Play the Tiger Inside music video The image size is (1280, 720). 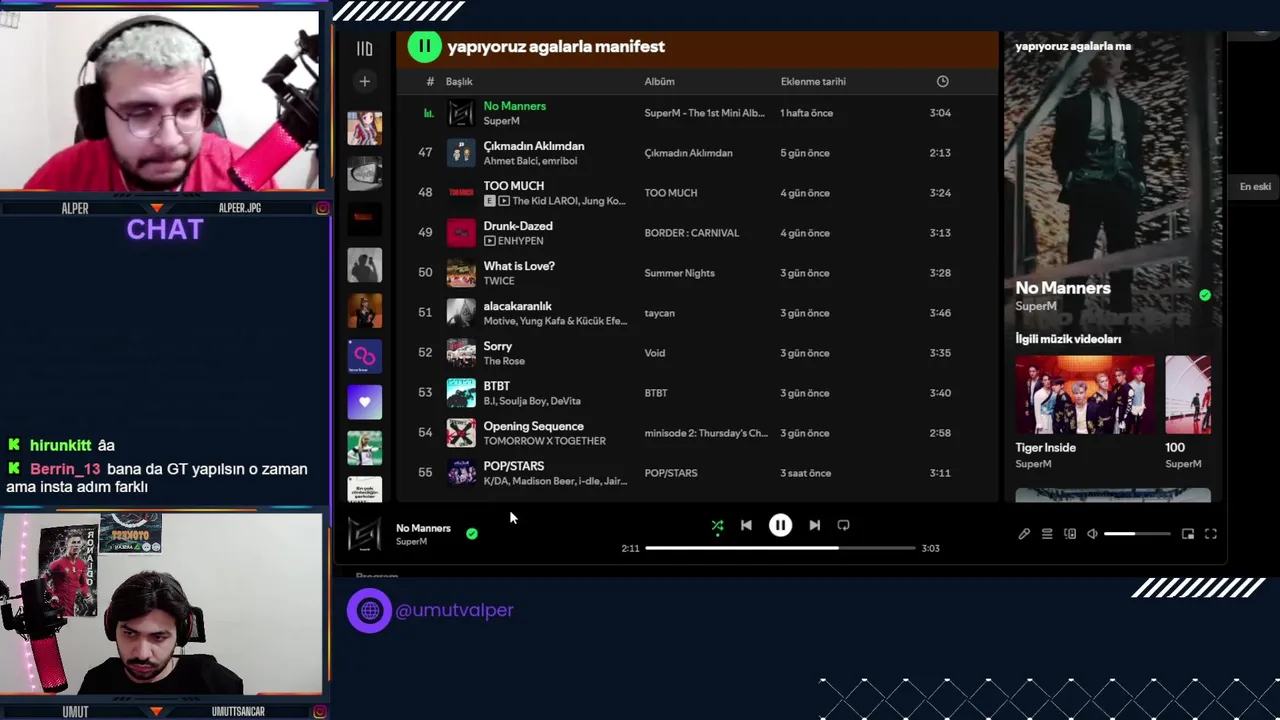tap(1085, 395)
